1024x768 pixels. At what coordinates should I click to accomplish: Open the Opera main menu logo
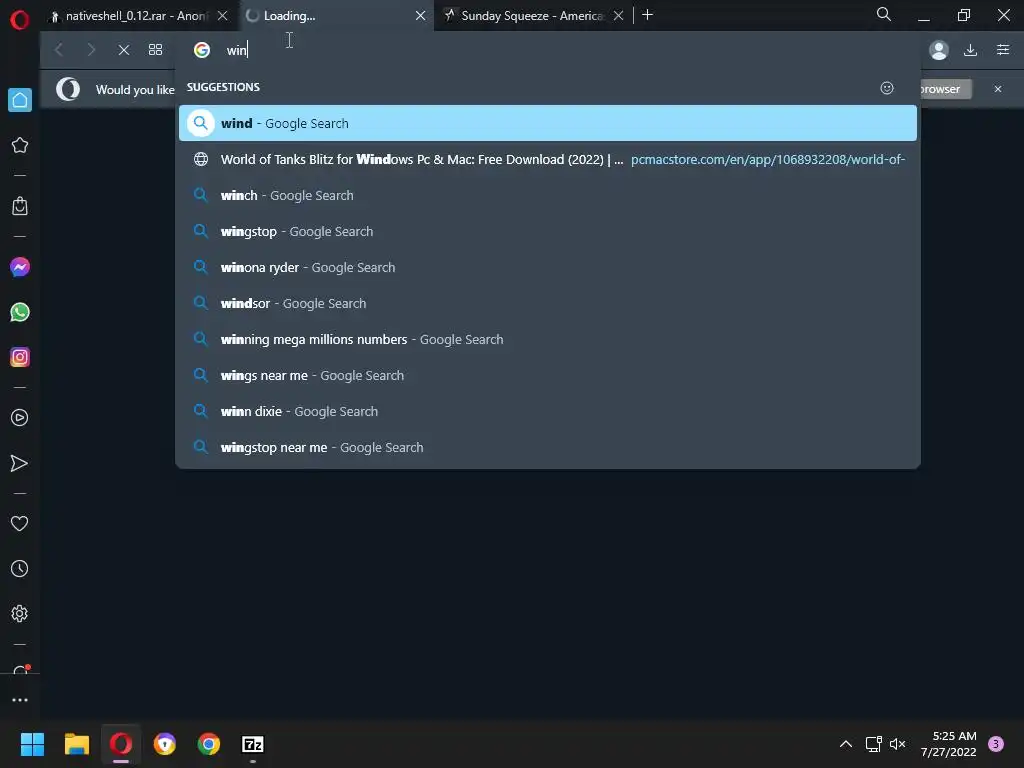click(x=20, y=20)
